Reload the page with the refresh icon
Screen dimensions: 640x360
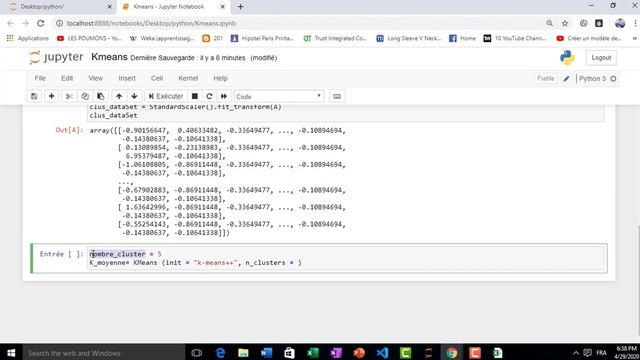(40, 23)
